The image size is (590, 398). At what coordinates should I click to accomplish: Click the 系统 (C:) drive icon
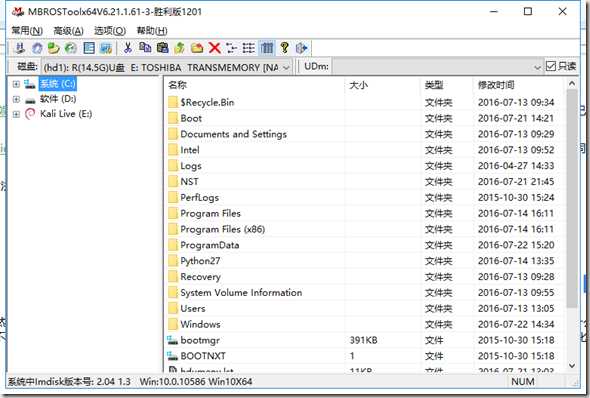tap(30, 84)
